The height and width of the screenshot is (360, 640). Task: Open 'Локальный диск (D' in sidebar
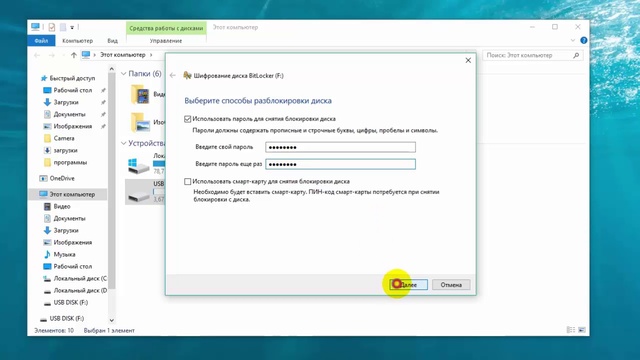point(80,291)
